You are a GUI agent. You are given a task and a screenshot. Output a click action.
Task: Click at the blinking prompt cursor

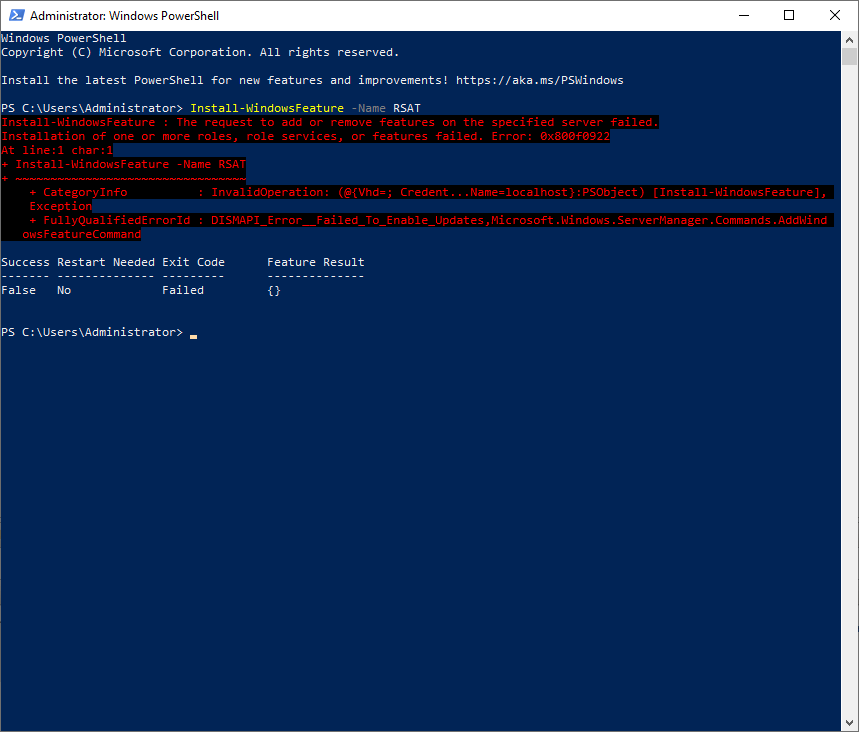193,336
